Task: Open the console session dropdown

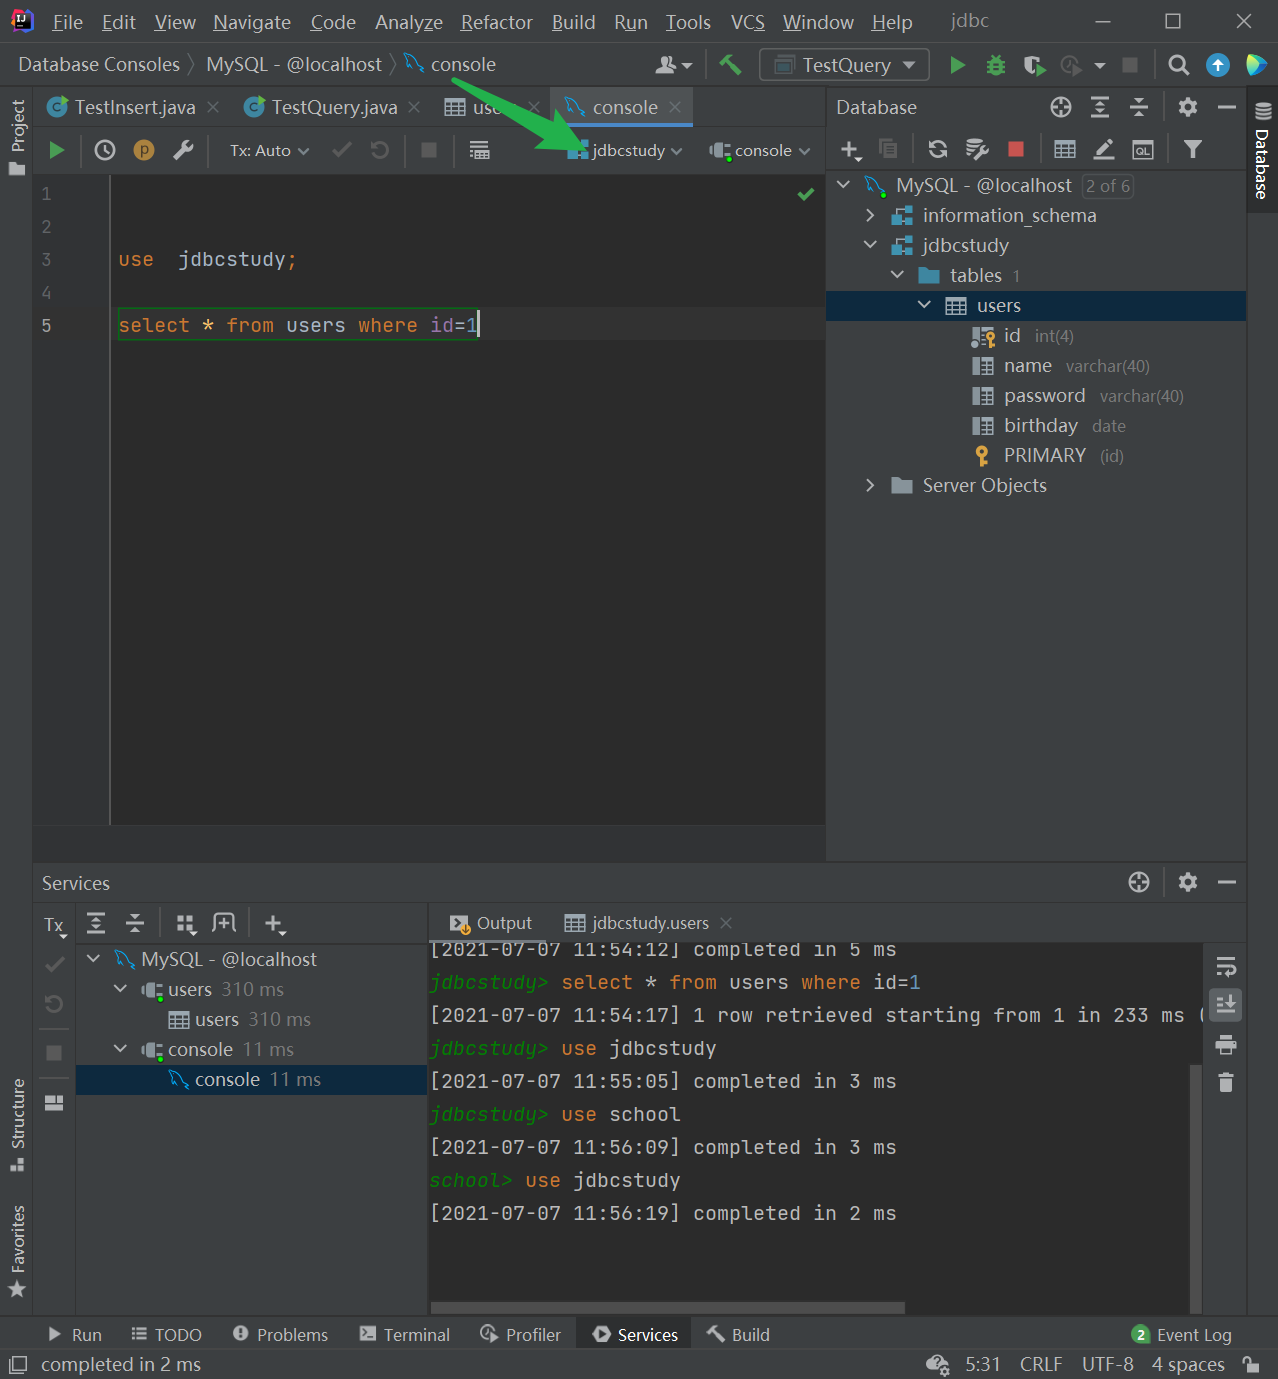Action: pyautogui.click(x=760, y=150)
